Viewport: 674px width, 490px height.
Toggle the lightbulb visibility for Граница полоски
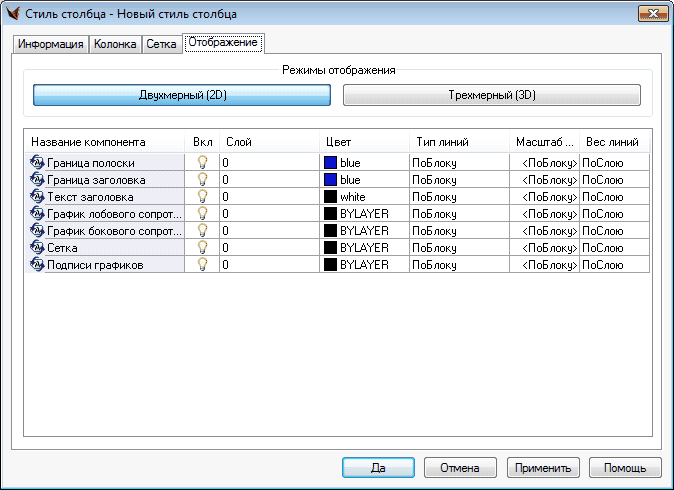tap(202, 162)
